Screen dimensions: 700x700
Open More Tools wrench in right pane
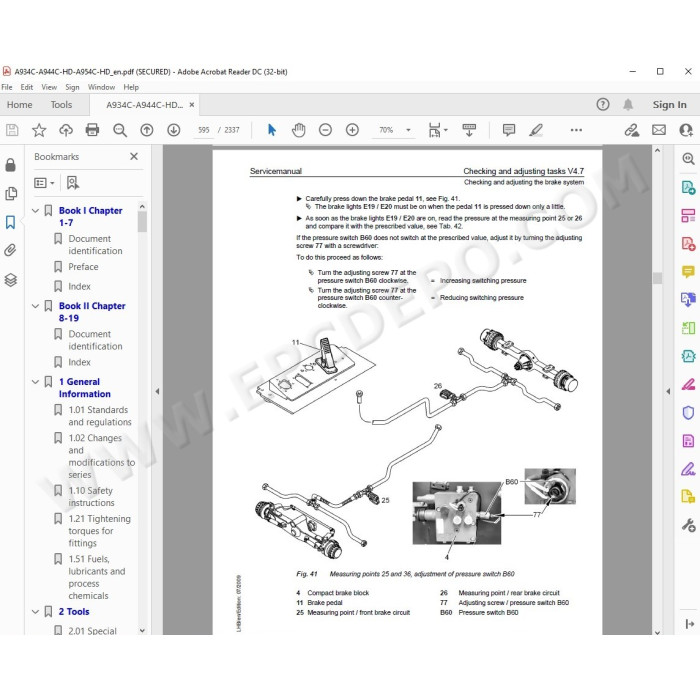pos(688,525)
